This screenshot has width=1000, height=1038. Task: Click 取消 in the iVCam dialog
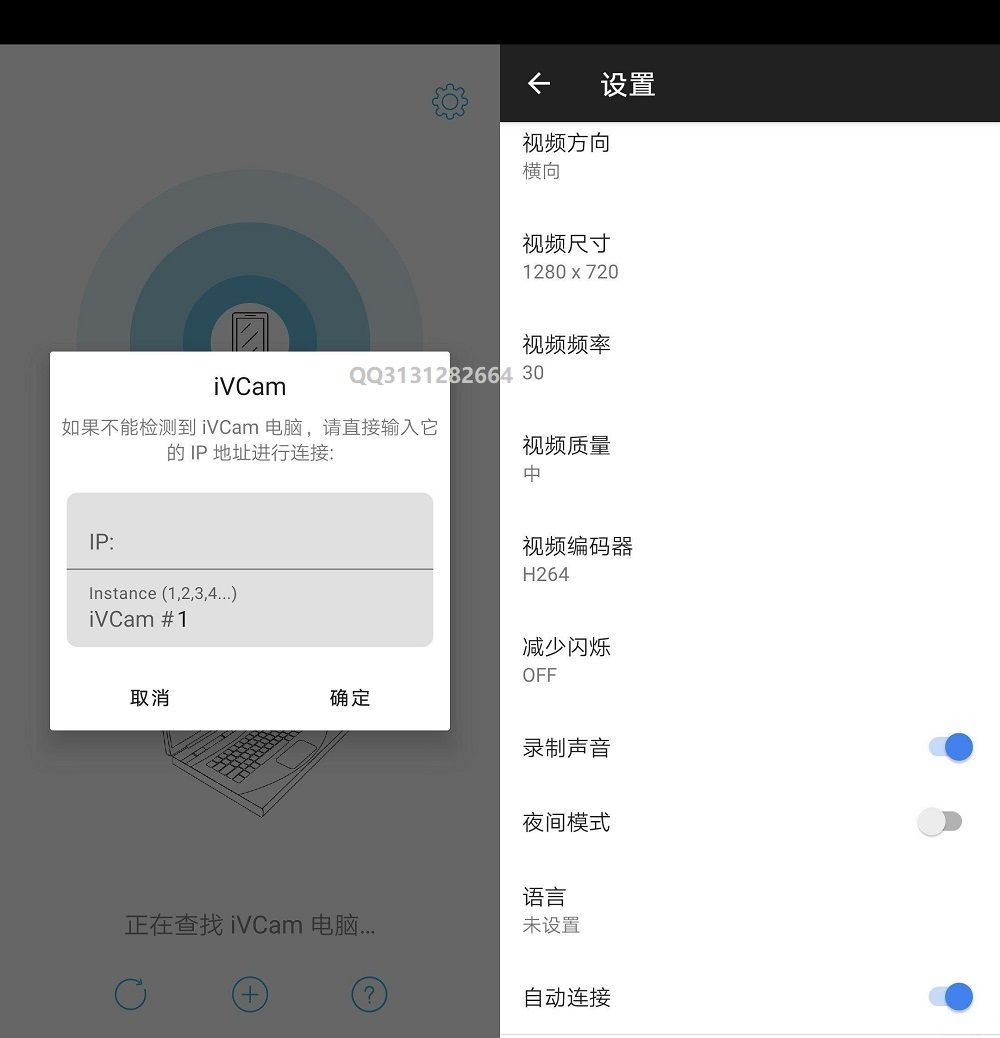tap(150, 698)
